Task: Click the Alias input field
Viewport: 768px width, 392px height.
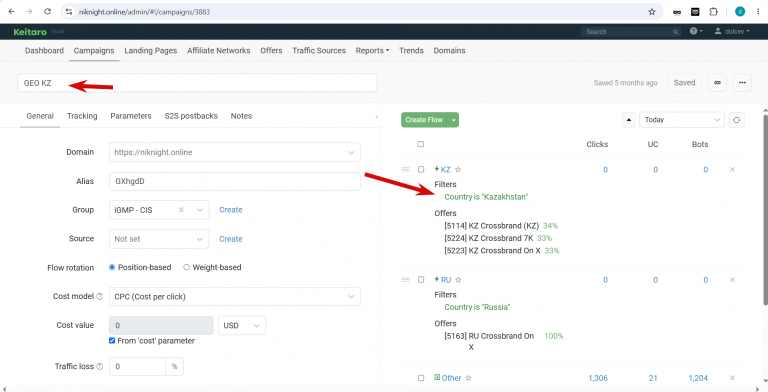Action: tap(235, 181)
